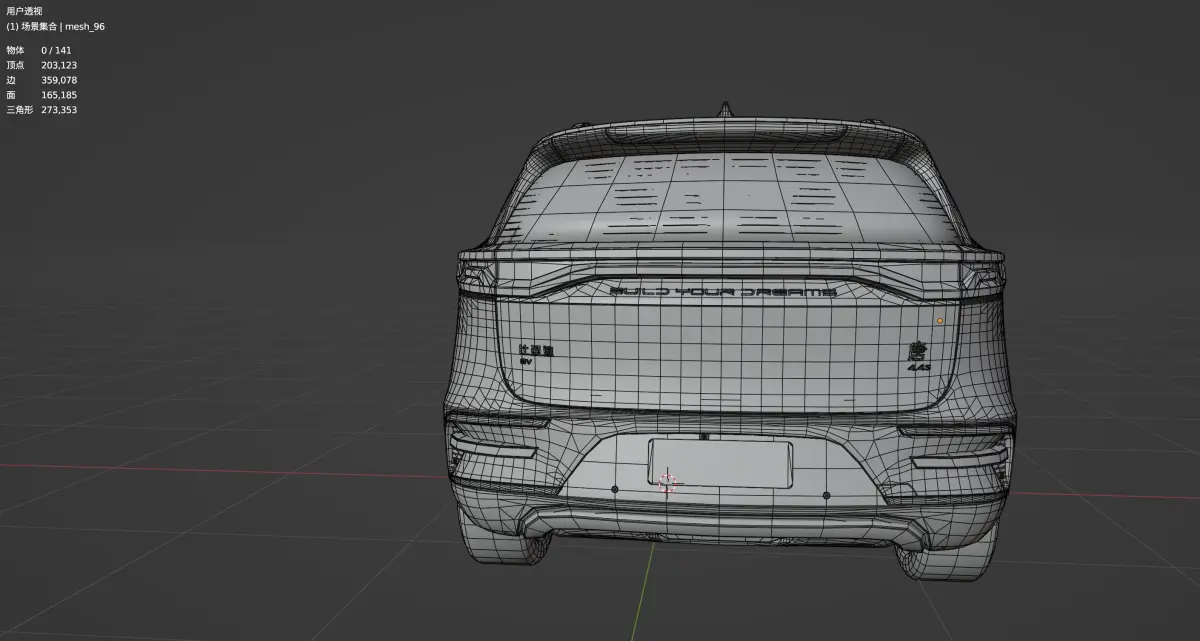This screenshot has width=1200, height=641.
Task: Click the 场景集合 | mesh_96 text
Action: pyautogui.click(x=62, y=27)
